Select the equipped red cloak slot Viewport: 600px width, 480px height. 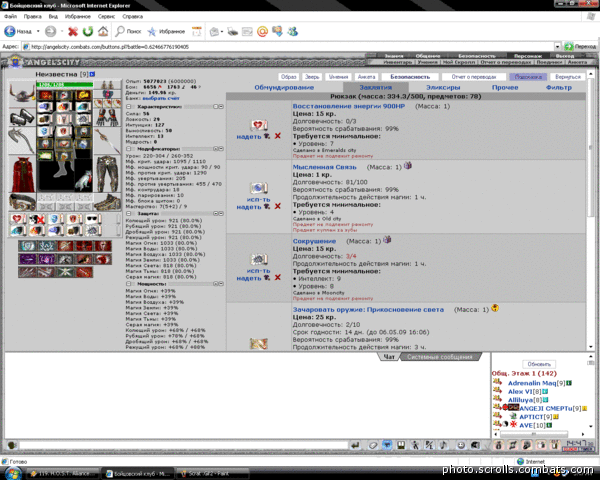[x=23, y=174]
